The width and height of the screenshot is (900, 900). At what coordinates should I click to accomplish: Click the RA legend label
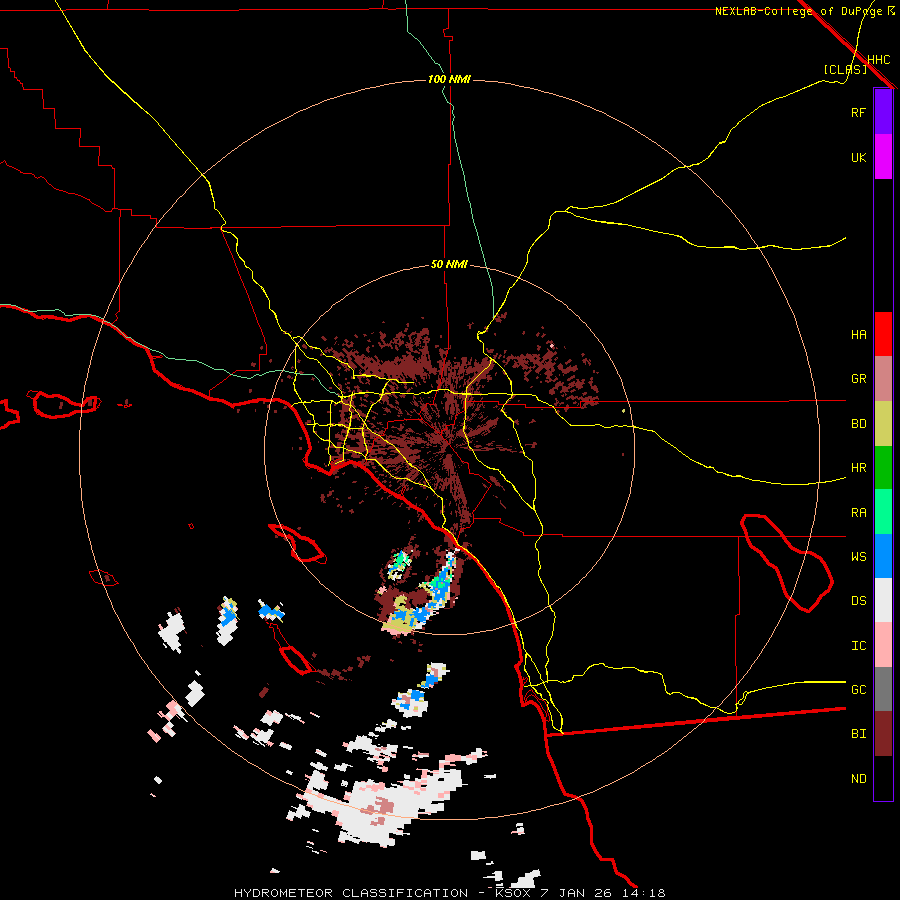[x=858, y=513]
